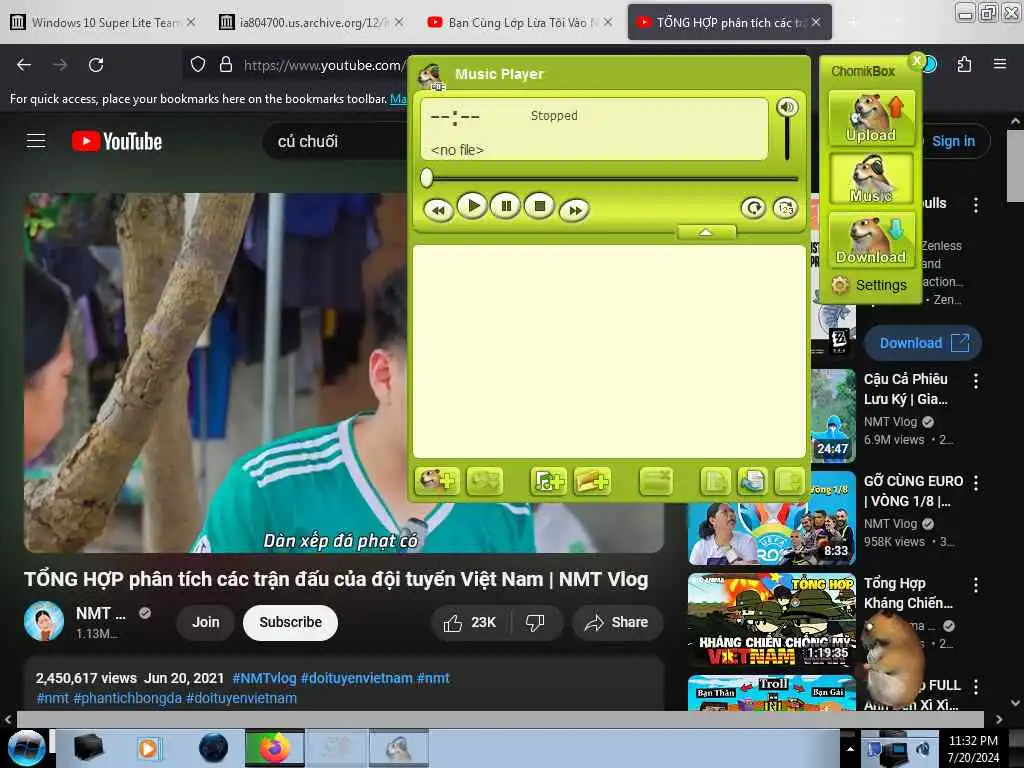Close the ChomikBox panel
The width and height of the screenshot is (1024, 768).
pos(917,61)
